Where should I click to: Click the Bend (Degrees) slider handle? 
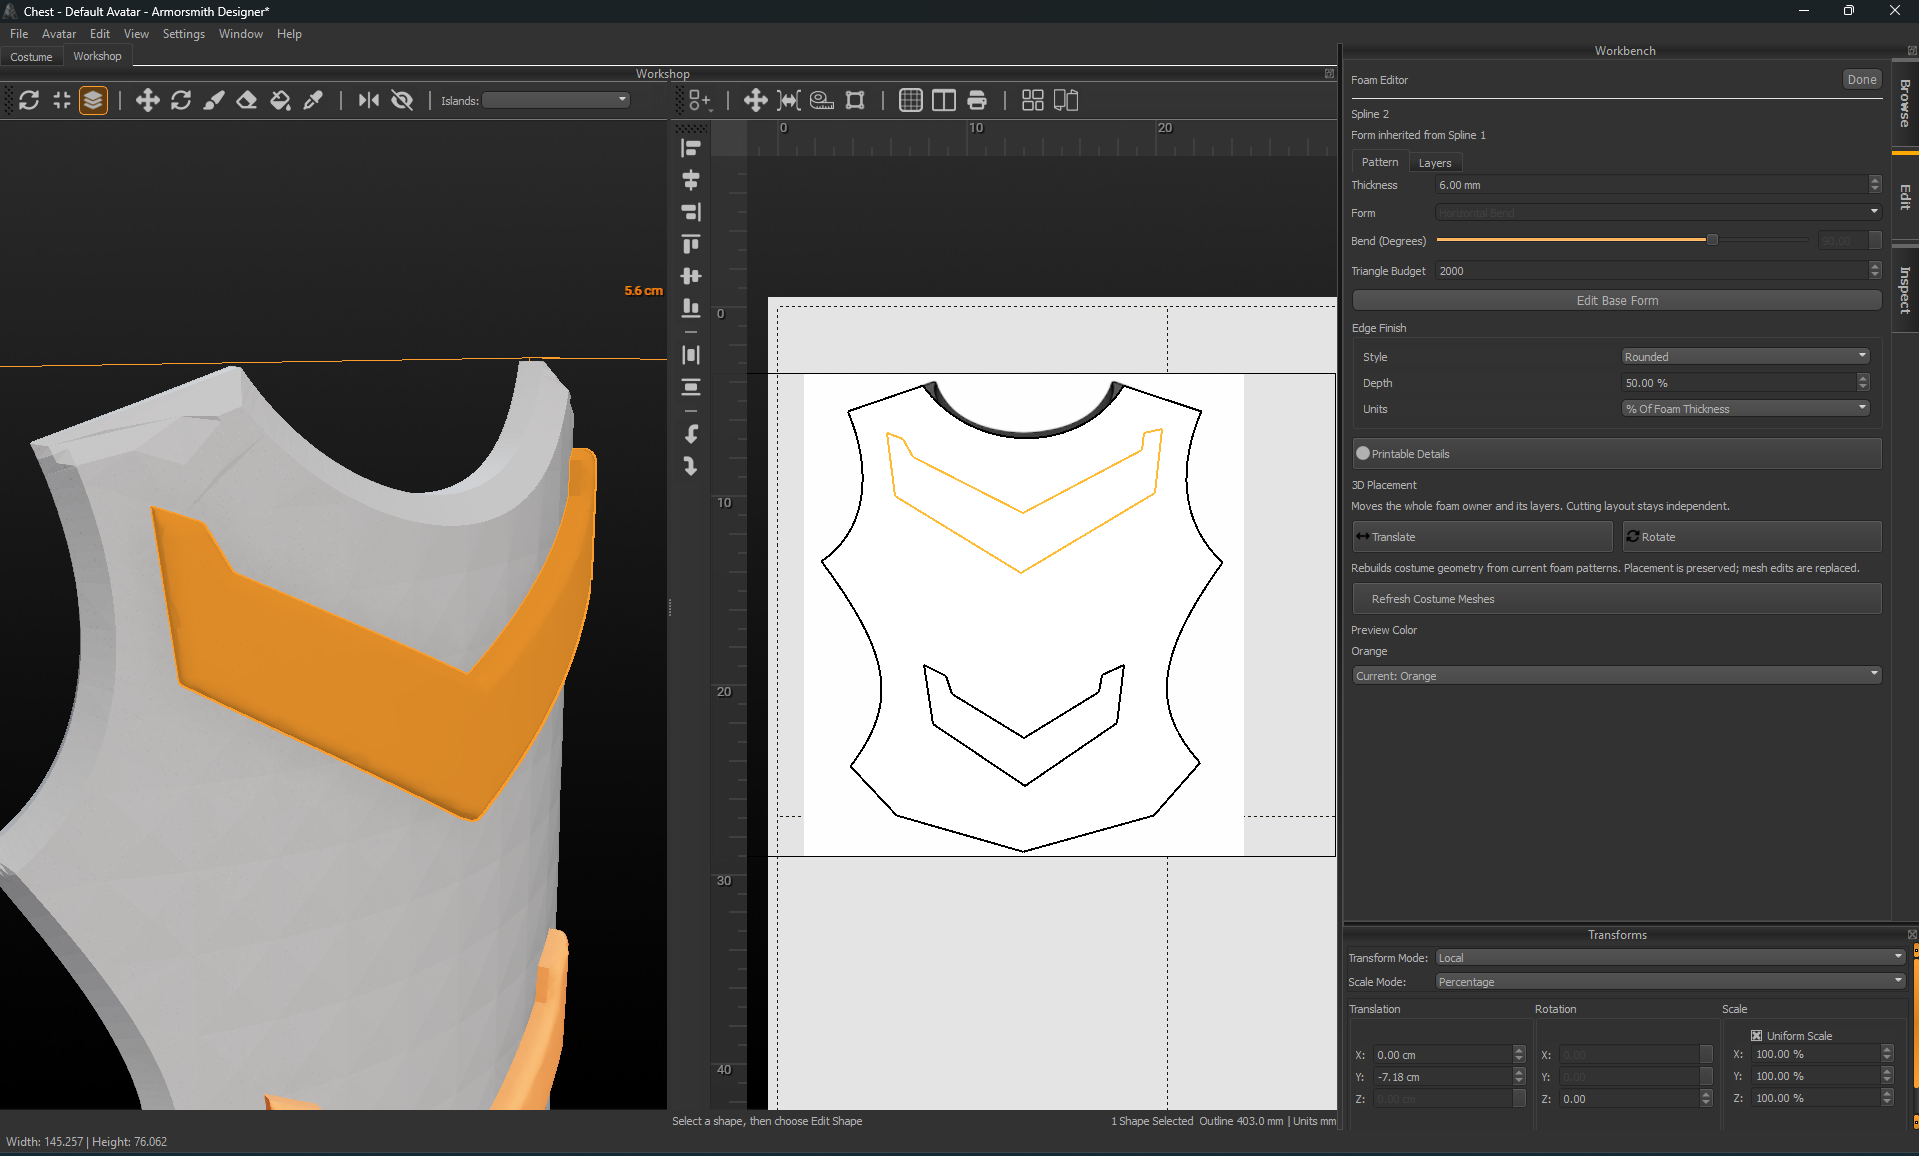coord(1712,240)
